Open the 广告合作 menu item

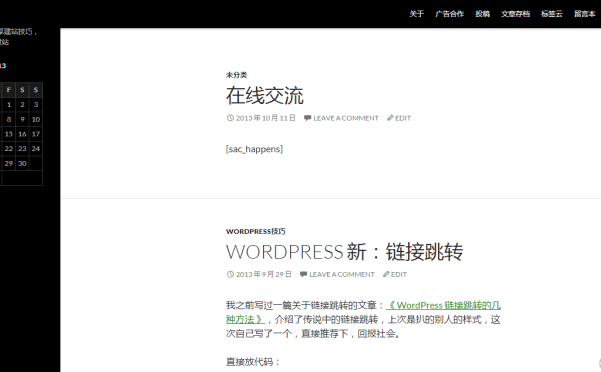tap(450, 14)
